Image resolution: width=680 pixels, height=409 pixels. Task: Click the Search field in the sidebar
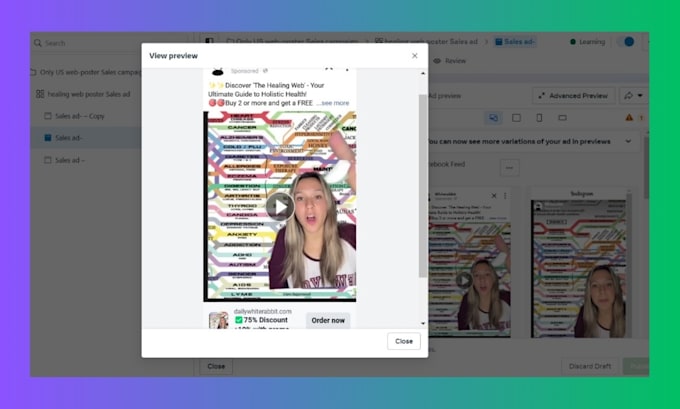(x=87, y=43)
